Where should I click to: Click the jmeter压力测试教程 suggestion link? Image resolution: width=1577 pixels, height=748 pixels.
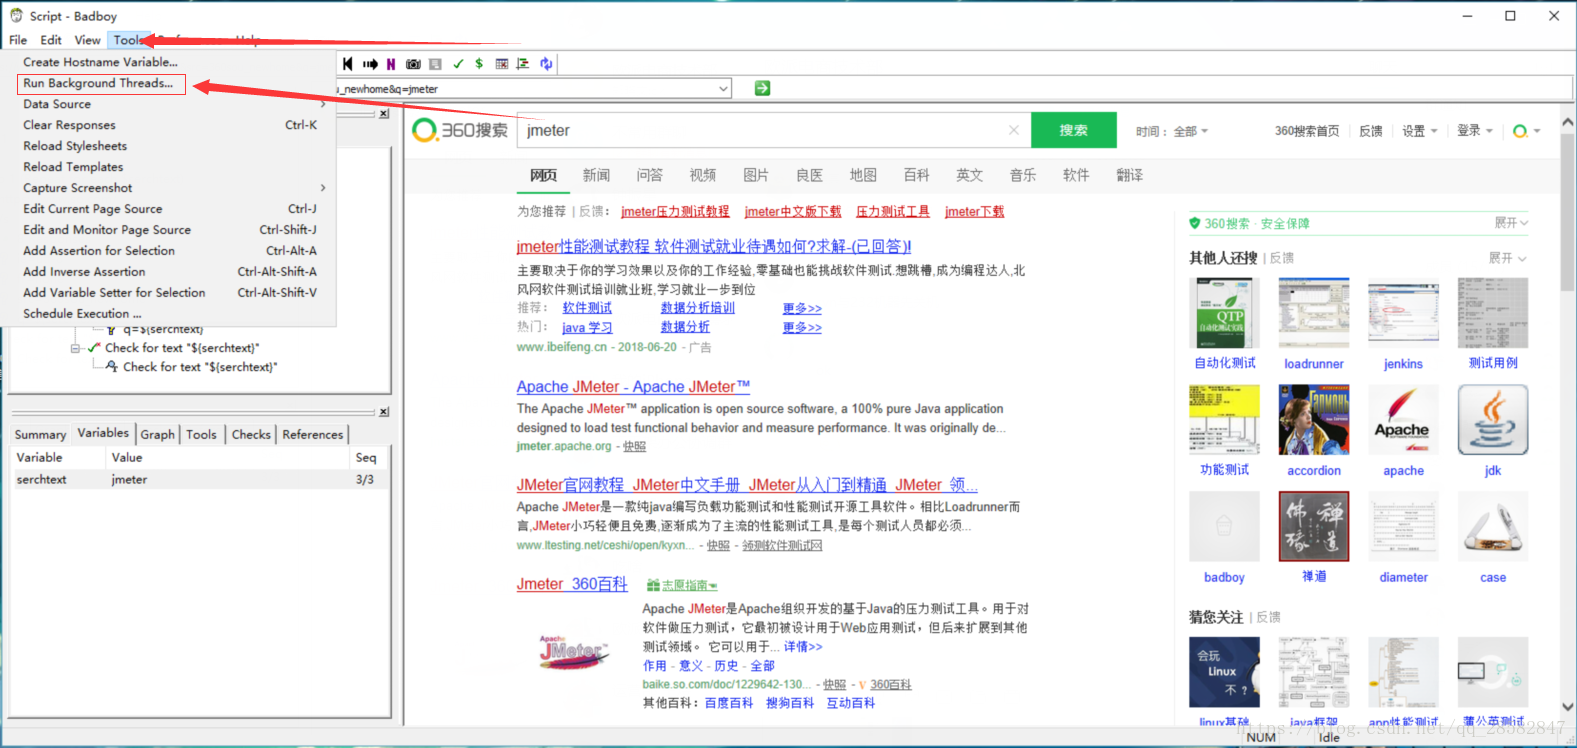tap(675, 211)
